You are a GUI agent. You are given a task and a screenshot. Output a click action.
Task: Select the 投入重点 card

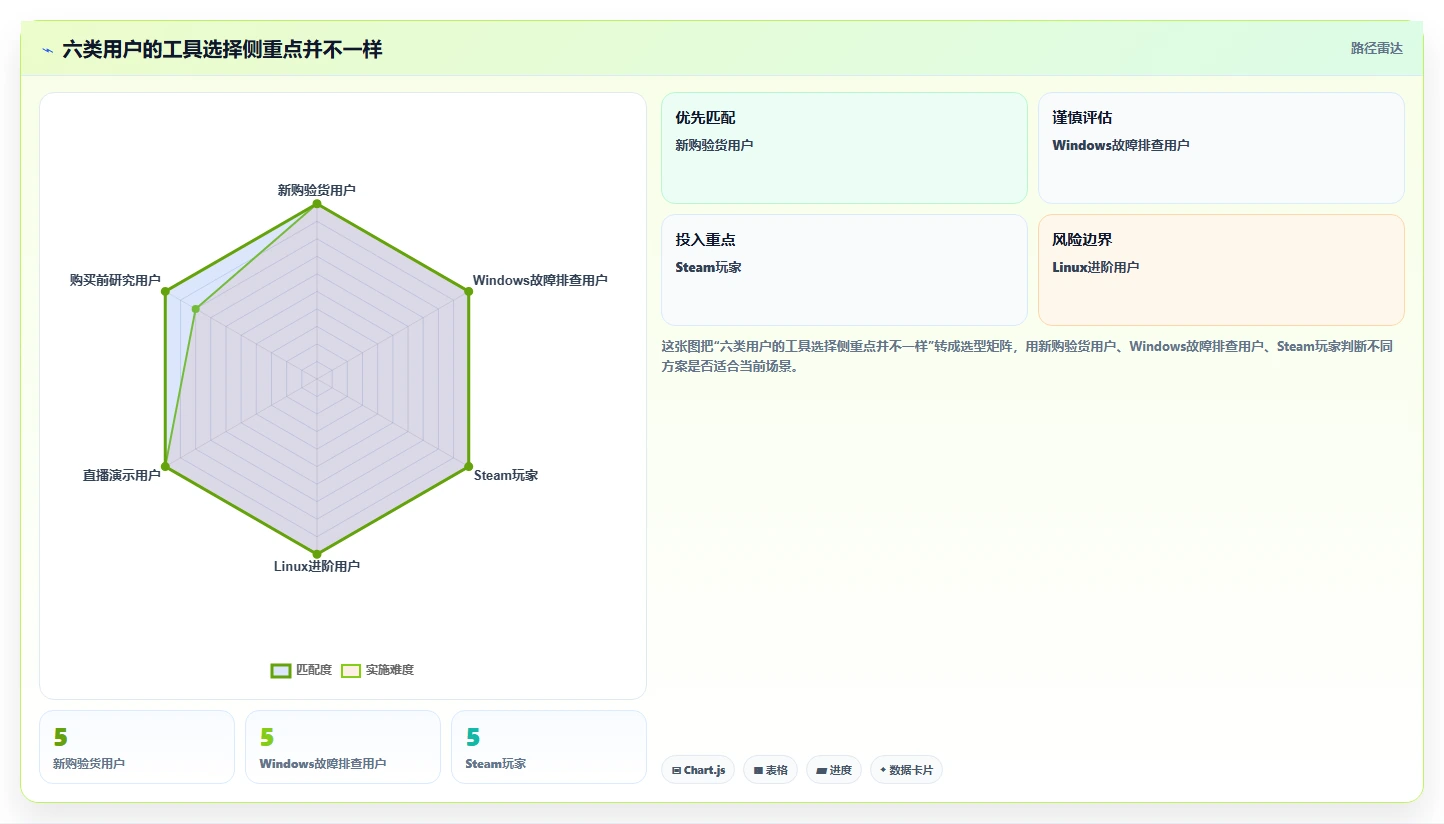tap(844, 270)
